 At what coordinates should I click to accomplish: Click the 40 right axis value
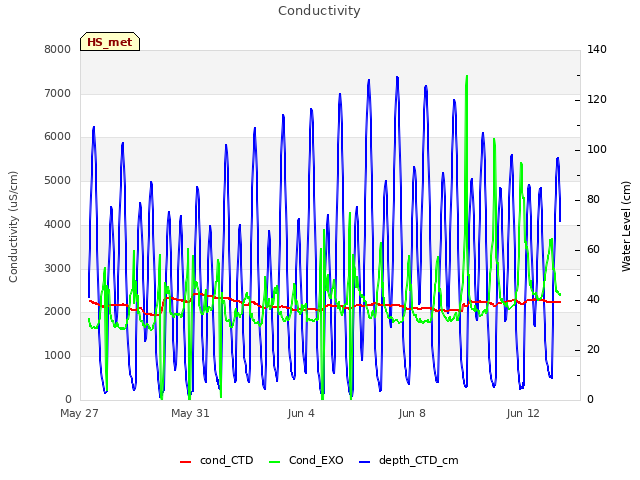click(x=593, y=300)
